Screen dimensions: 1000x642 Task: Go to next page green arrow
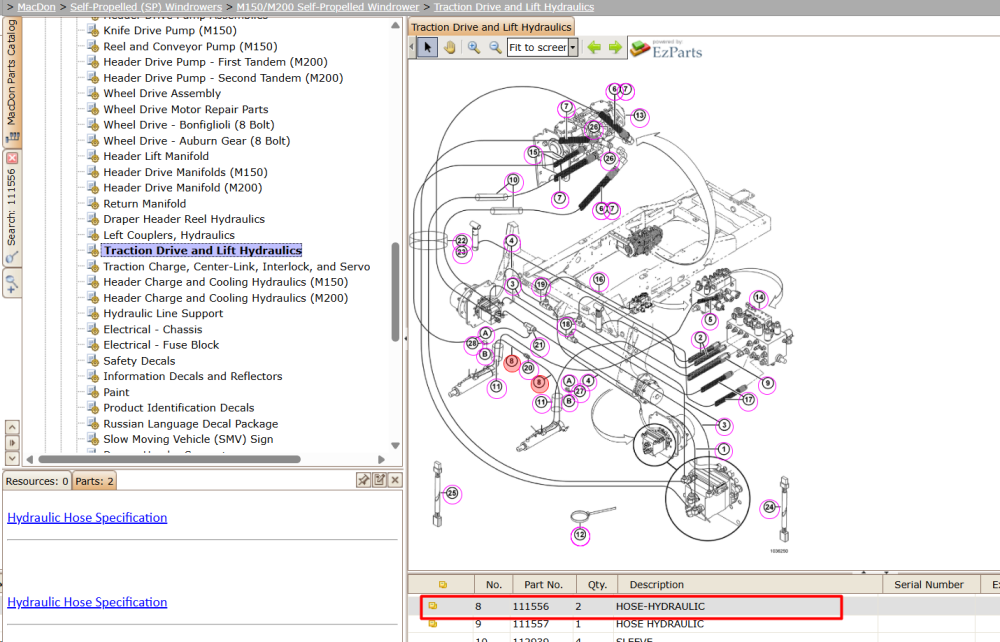615,47
